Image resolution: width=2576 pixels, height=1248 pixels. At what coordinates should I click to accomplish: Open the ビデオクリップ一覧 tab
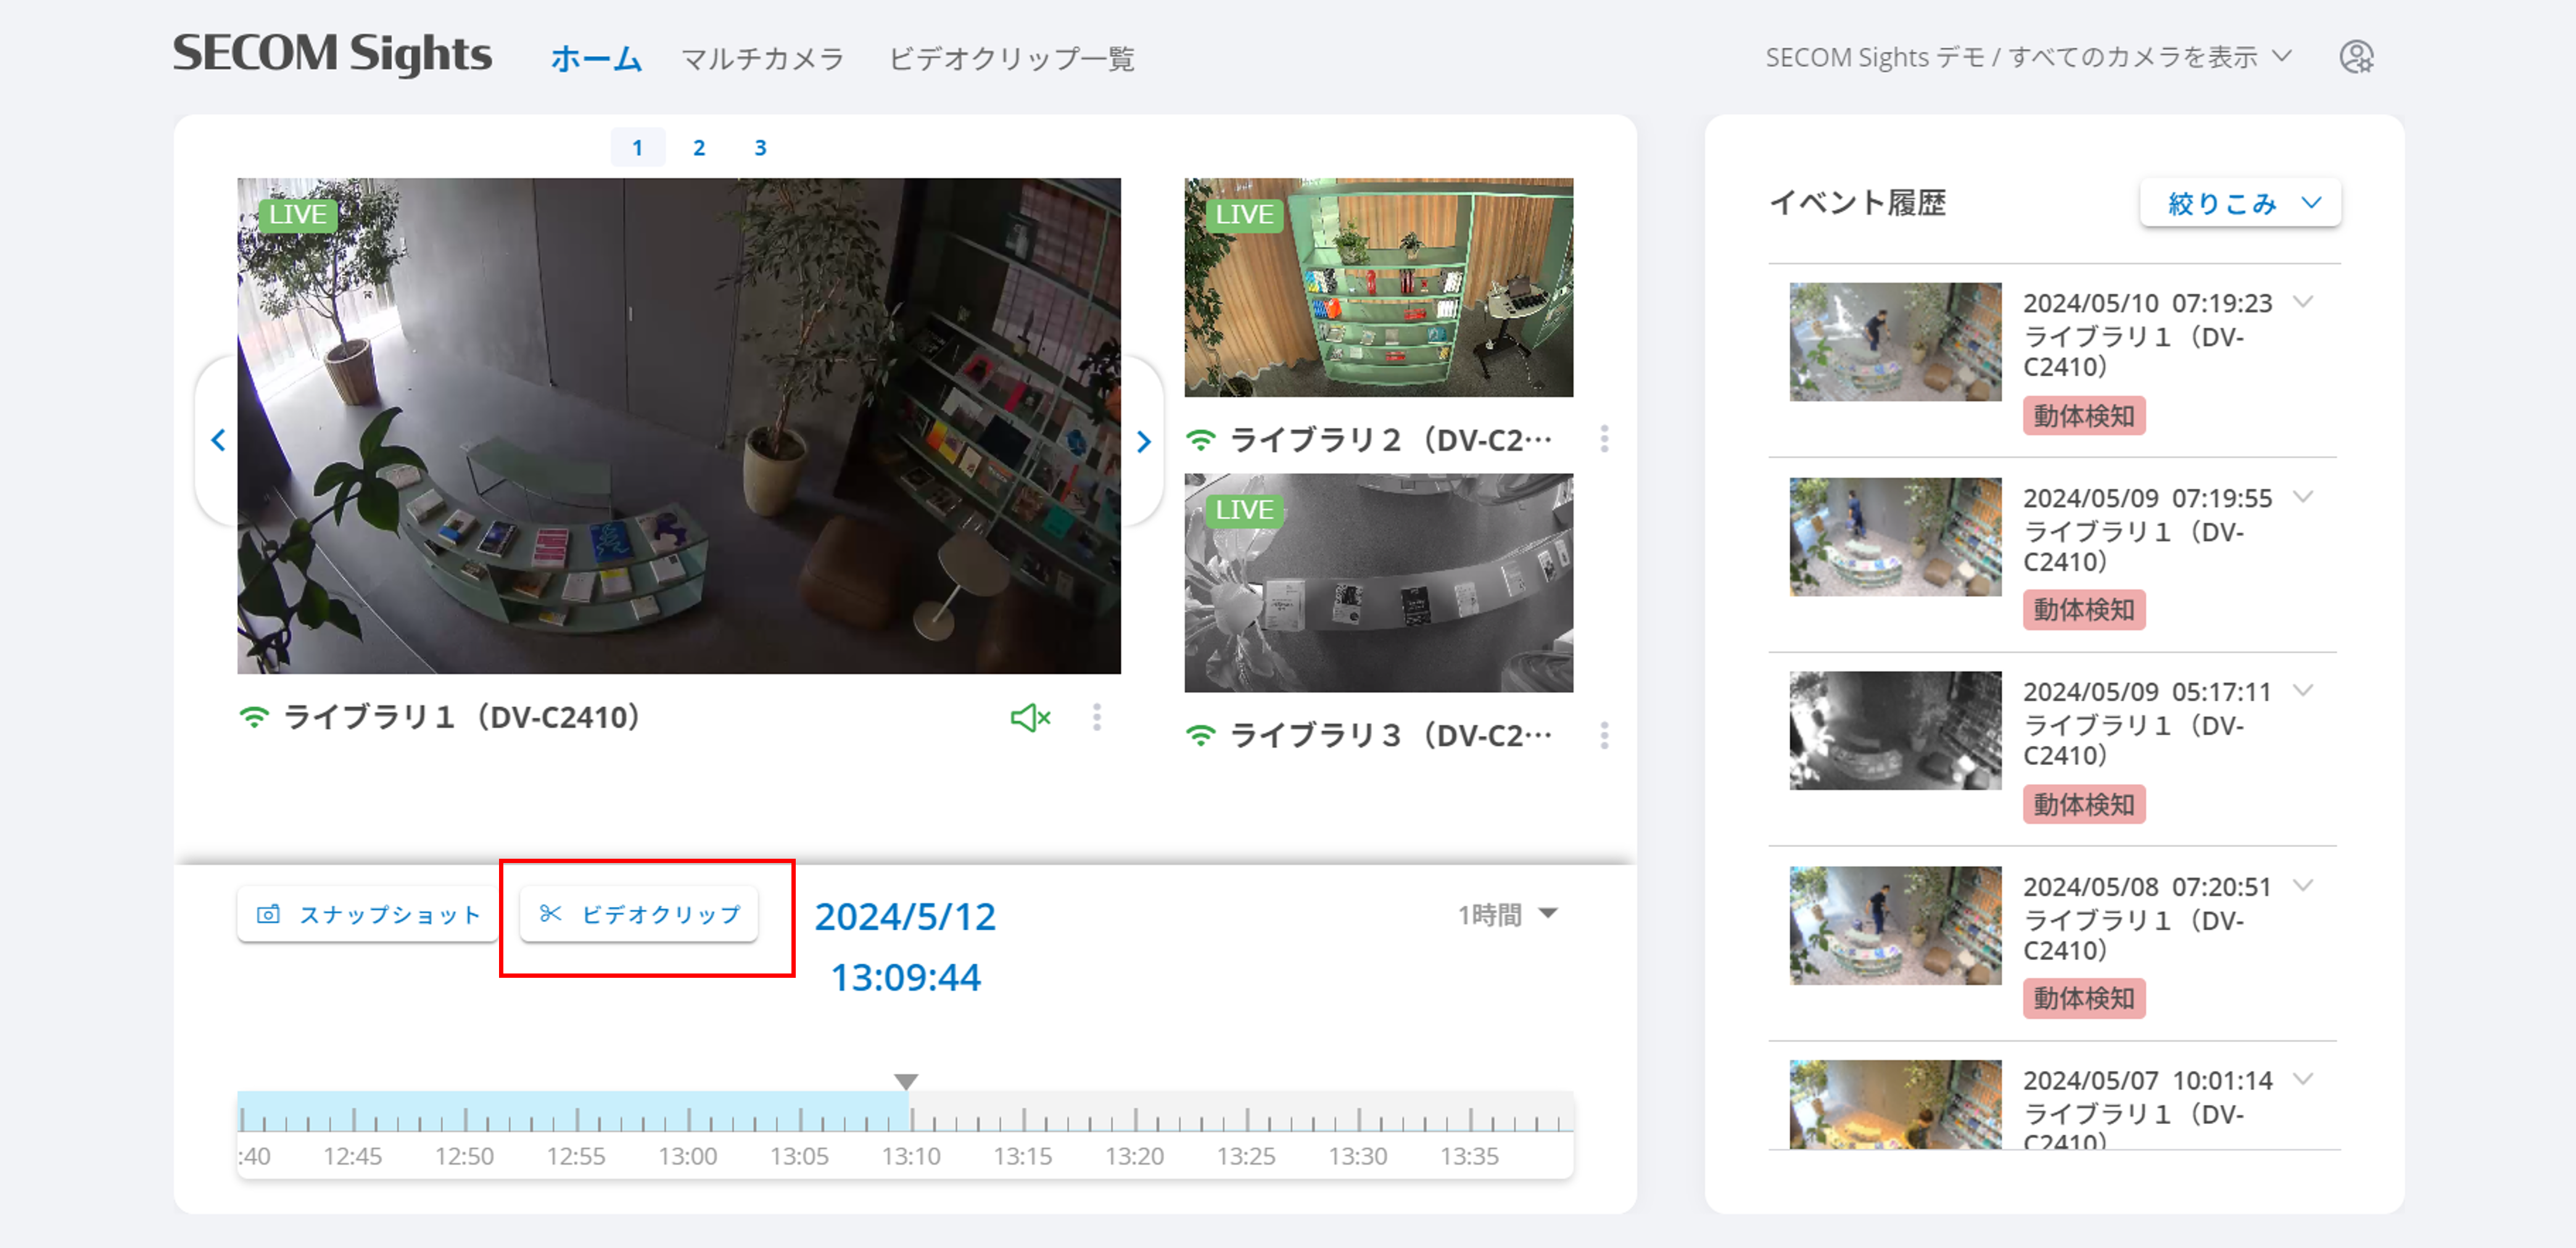click(x=1011, y=58)
